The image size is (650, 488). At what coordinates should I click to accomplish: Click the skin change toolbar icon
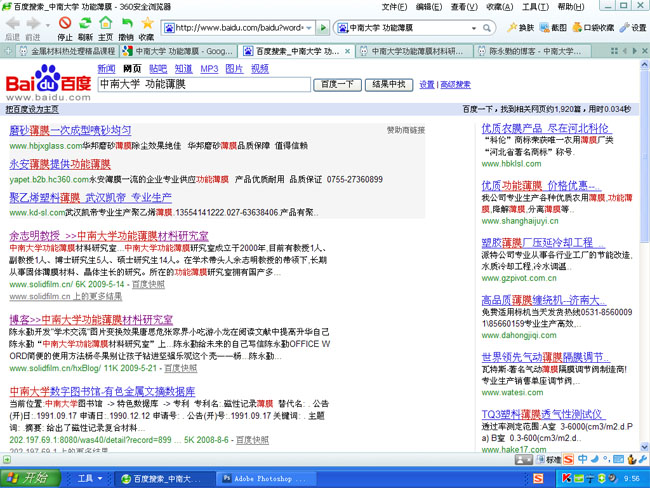(512, 27)
